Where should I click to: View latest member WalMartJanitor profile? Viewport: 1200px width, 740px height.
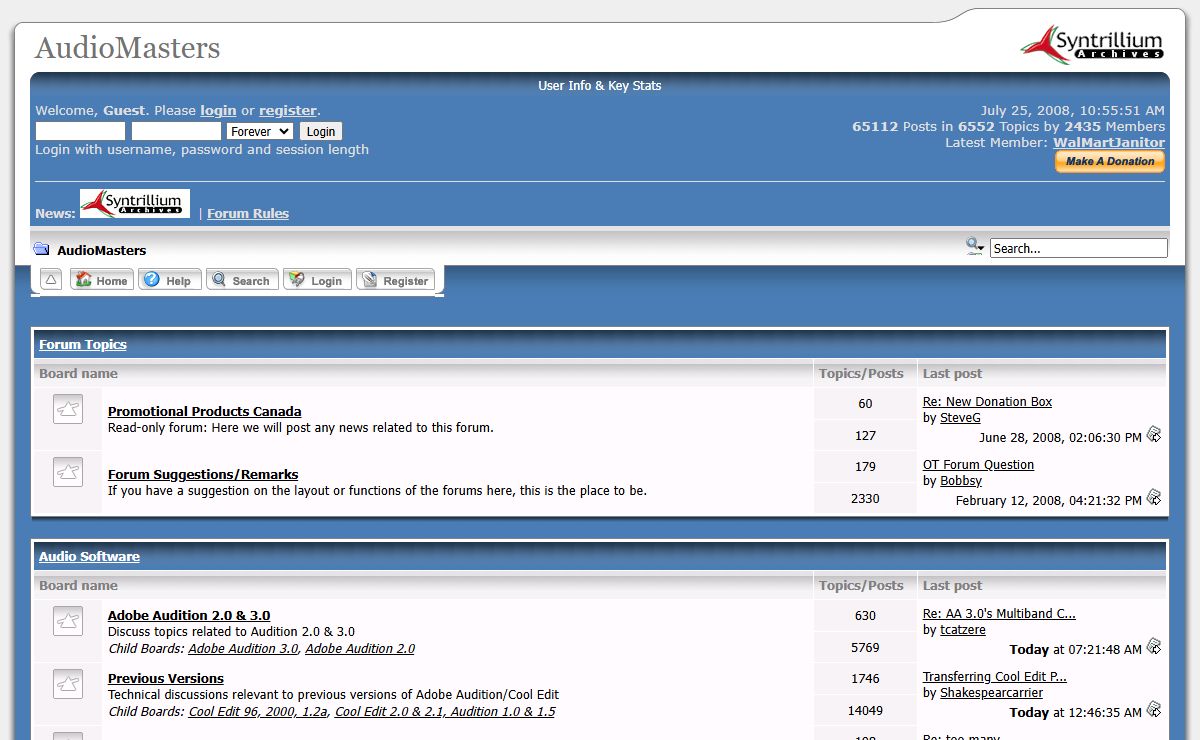1109,143
